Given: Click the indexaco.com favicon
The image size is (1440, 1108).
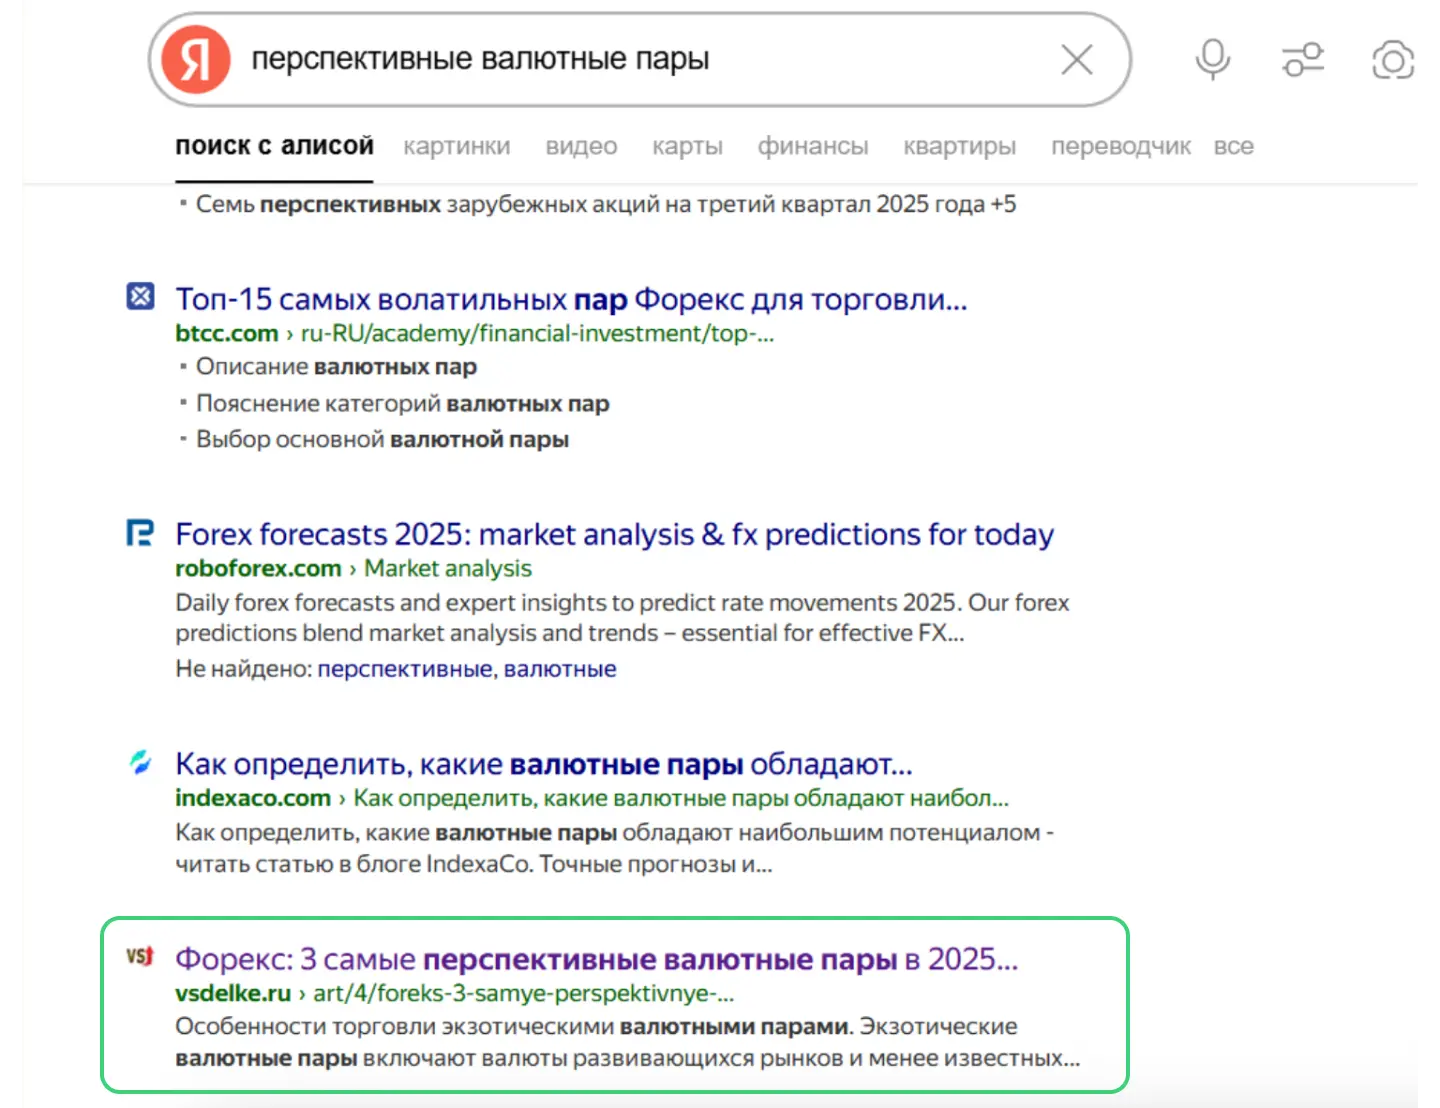Looking at the screenshot, I should (140, 763).
